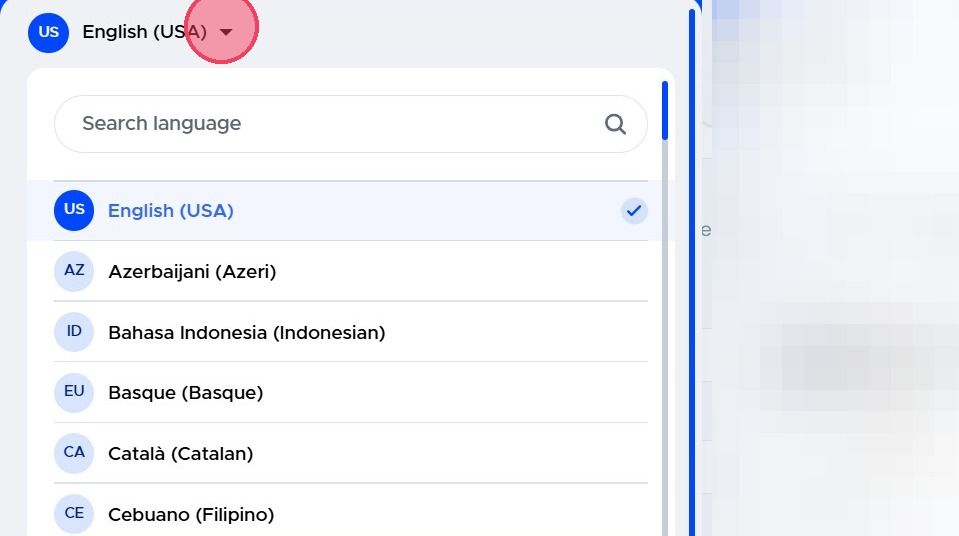959x536 pixels.
Task: Click the US badge in selected list row
Action: 74,210
